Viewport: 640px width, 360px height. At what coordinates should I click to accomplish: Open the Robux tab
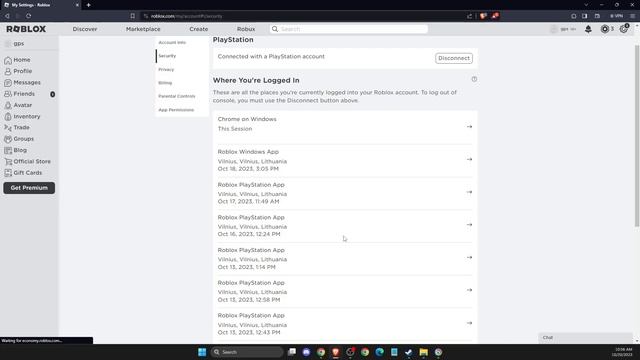246,29
